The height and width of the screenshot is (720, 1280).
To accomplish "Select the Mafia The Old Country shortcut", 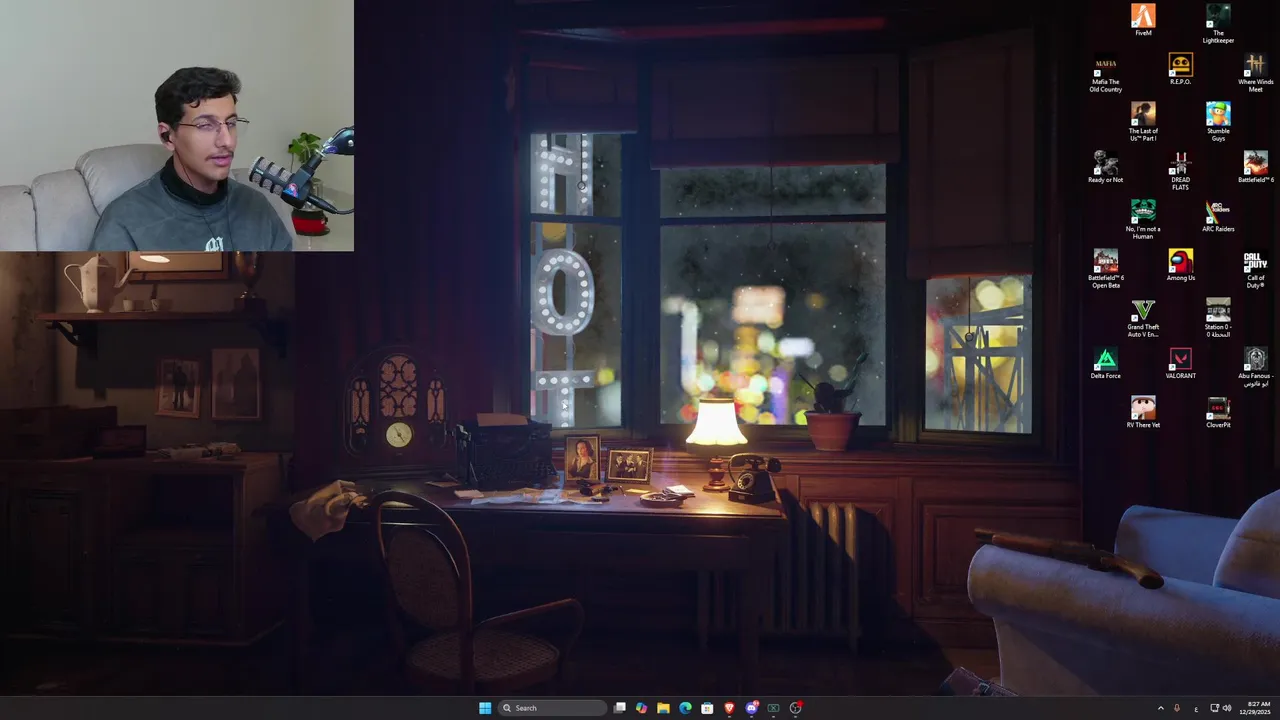I will (x=1105, y=73).
